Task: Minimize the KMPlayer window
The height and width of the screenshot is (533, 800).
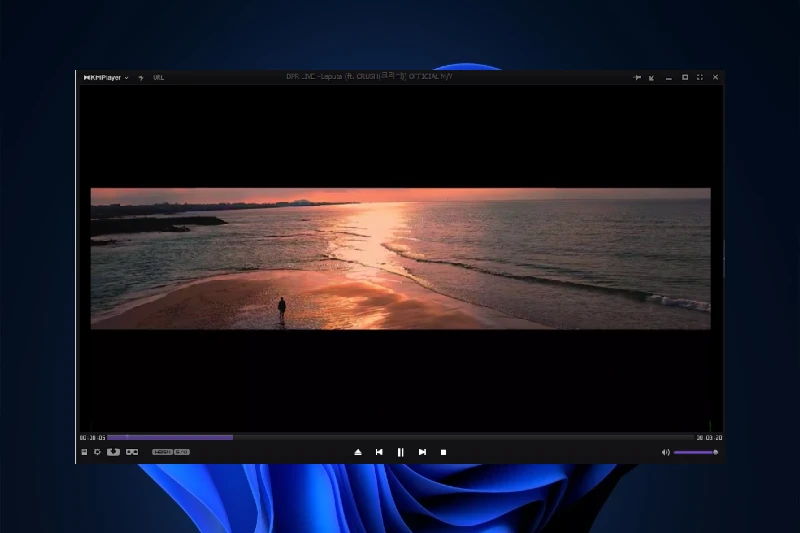Action: (x=668, y=79)
